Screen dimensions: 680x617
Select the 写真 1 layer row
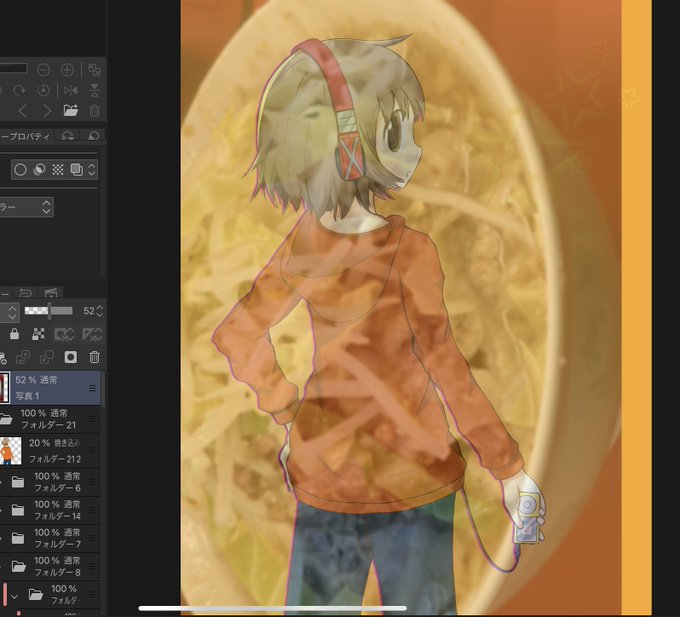tap(50, 388)
